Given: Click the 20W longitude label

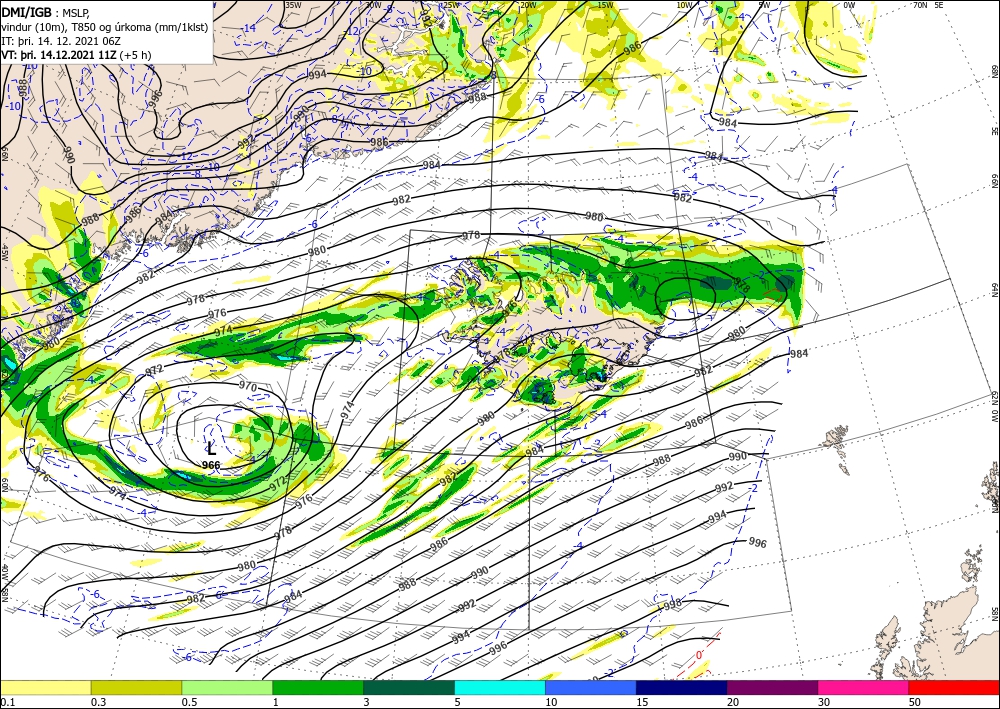Looking at the screenshot, I should click(527, 5).
